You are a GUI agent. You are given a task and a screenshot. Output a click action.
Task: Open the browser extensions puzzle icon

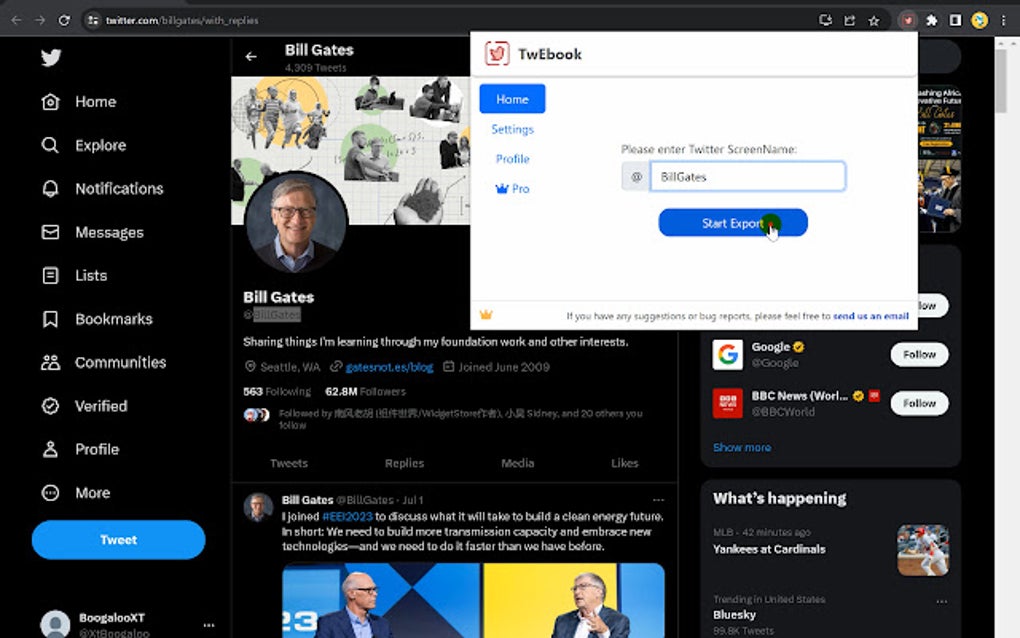pyautogui.click(x=932, y=19)
